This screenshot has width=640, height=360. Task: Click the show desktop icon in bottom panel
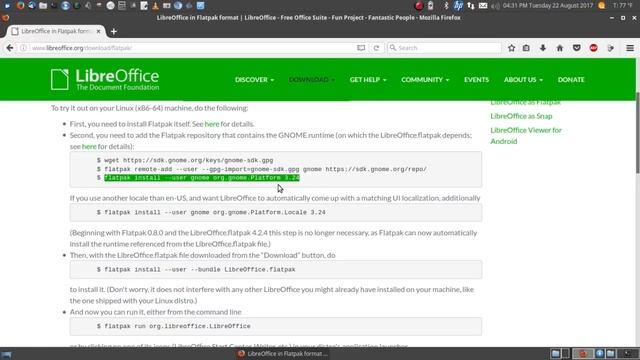pyautogui.click(x=7, y=354)
